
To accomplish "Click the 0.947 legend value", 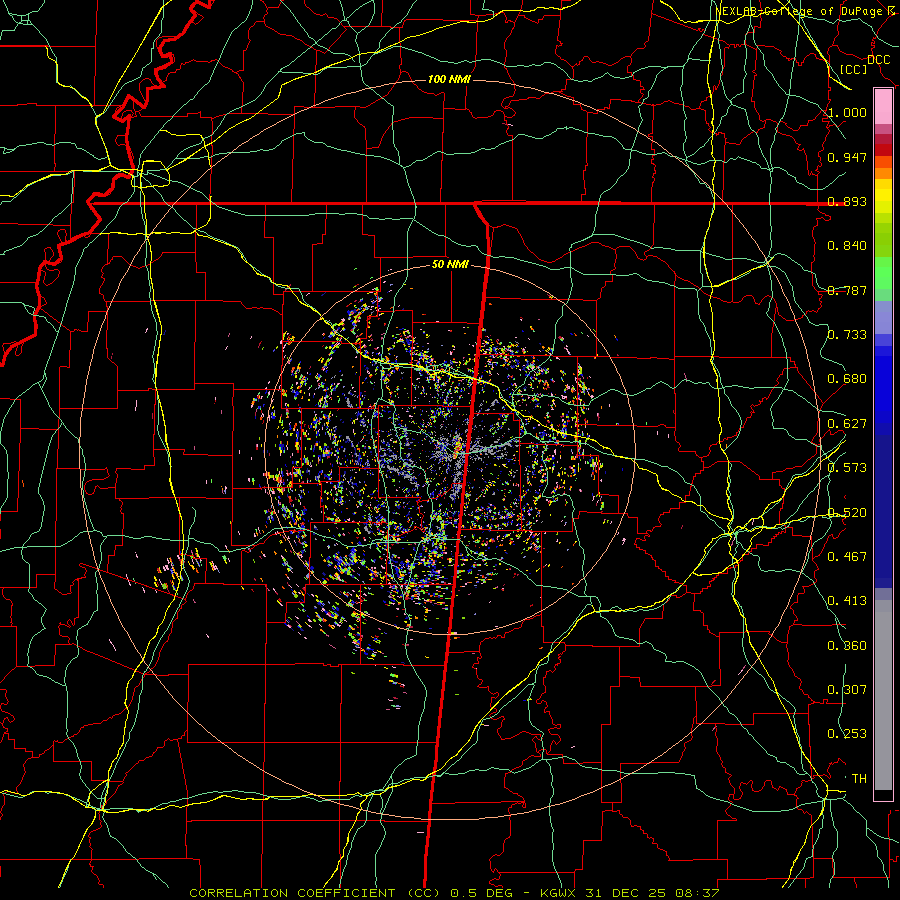I will click(x=847, y=157).
